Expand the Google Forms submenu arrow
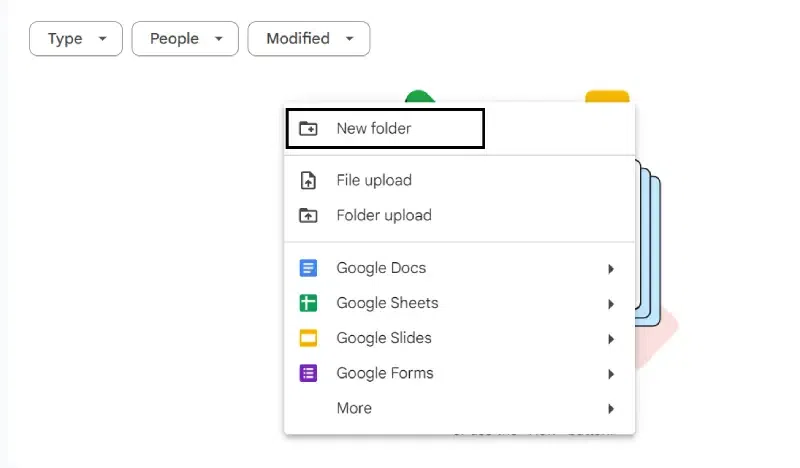The image size is (800, 468). click(x=610, y=374)
